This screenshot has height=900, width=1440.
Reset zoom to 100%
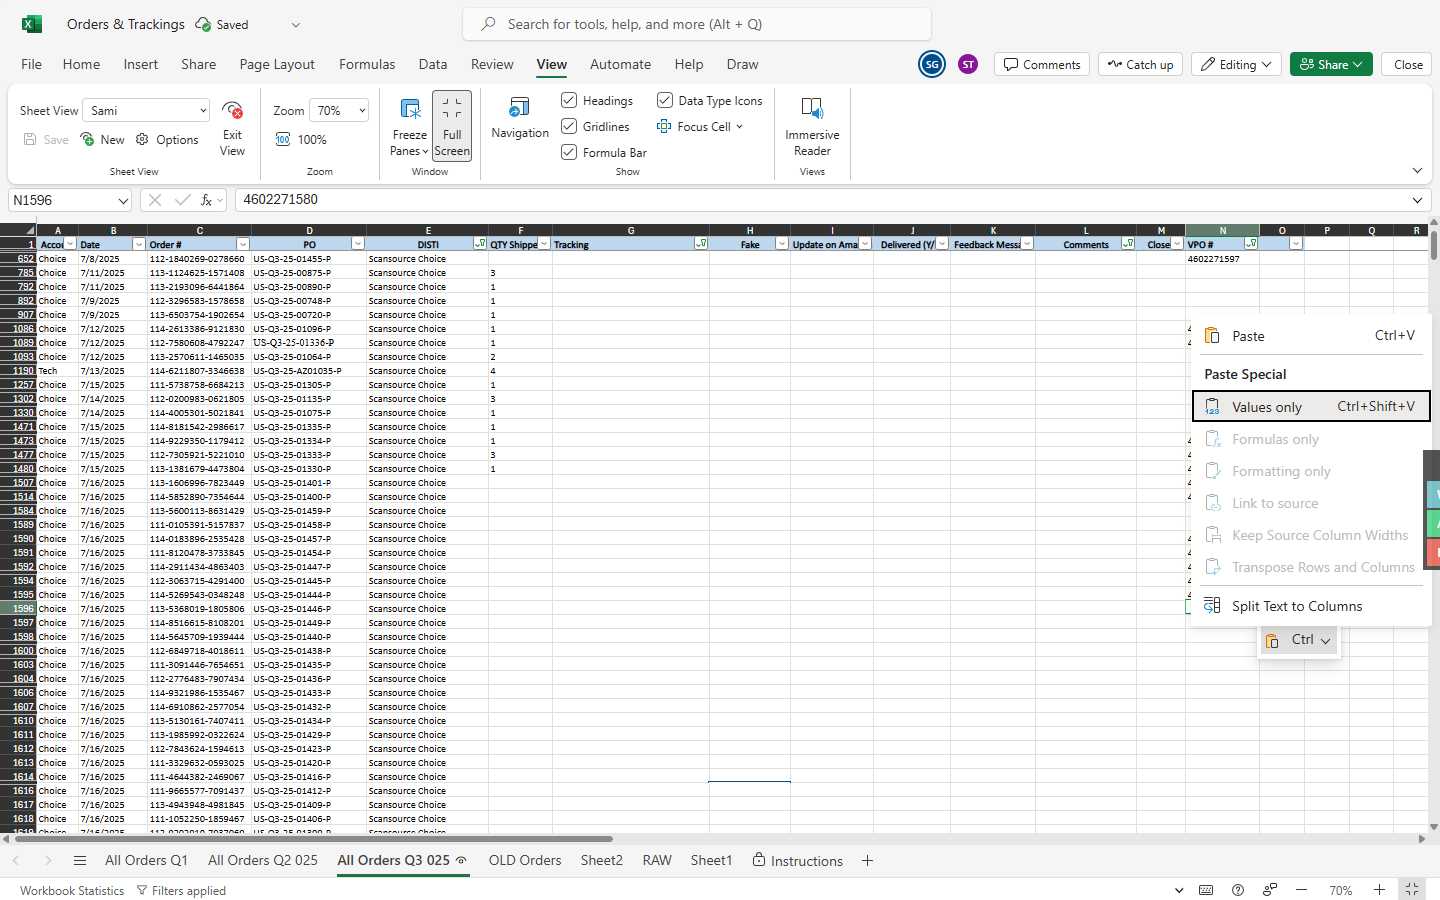[x=301, y=140]
